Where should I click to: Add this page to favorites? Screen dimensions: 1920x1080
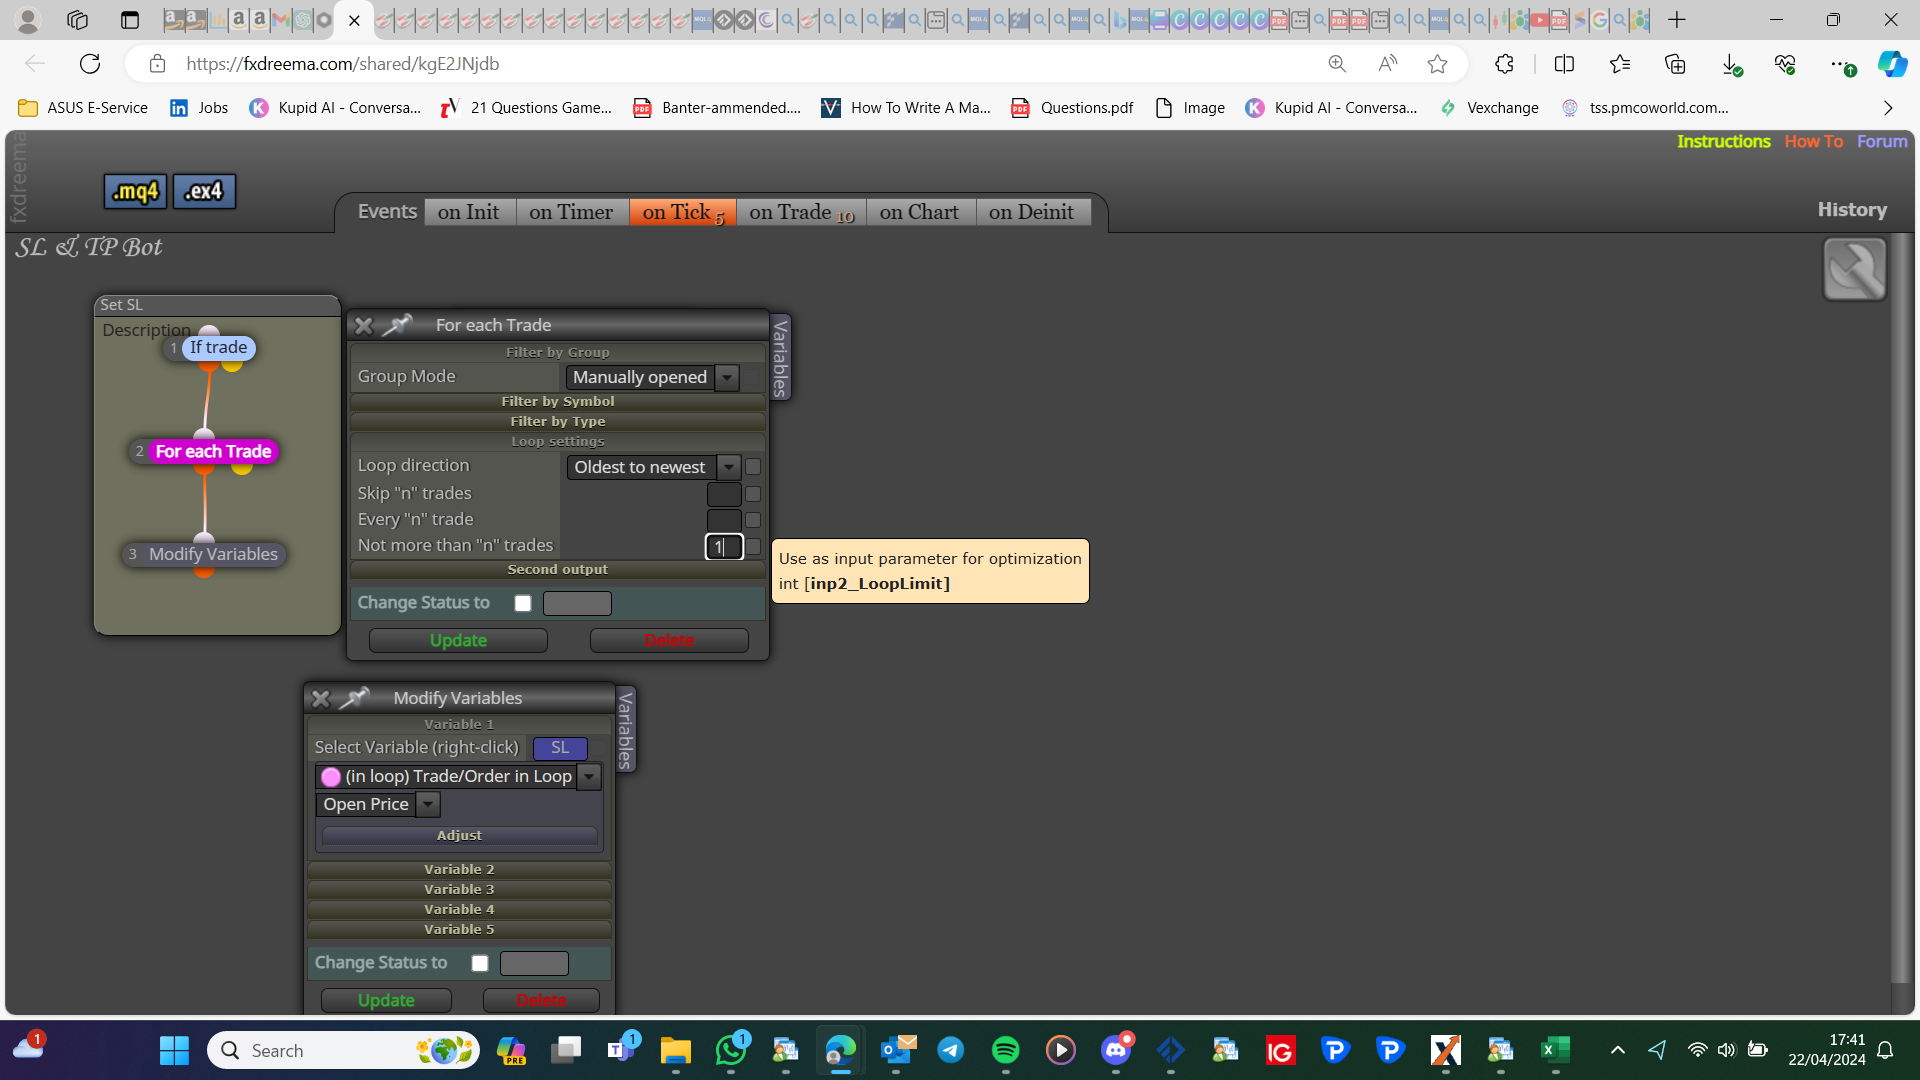point(1438,64)
